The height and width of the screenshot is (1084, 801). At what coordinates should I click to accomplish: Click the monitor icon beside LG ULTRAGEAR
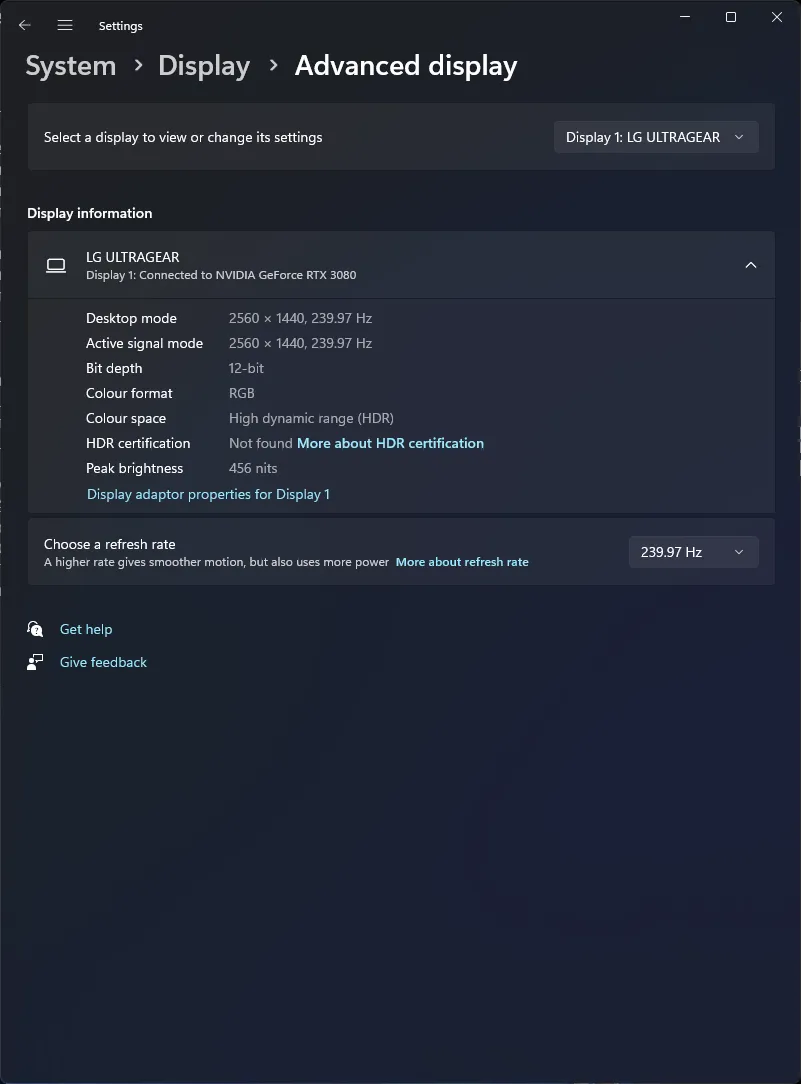point(56,265)
